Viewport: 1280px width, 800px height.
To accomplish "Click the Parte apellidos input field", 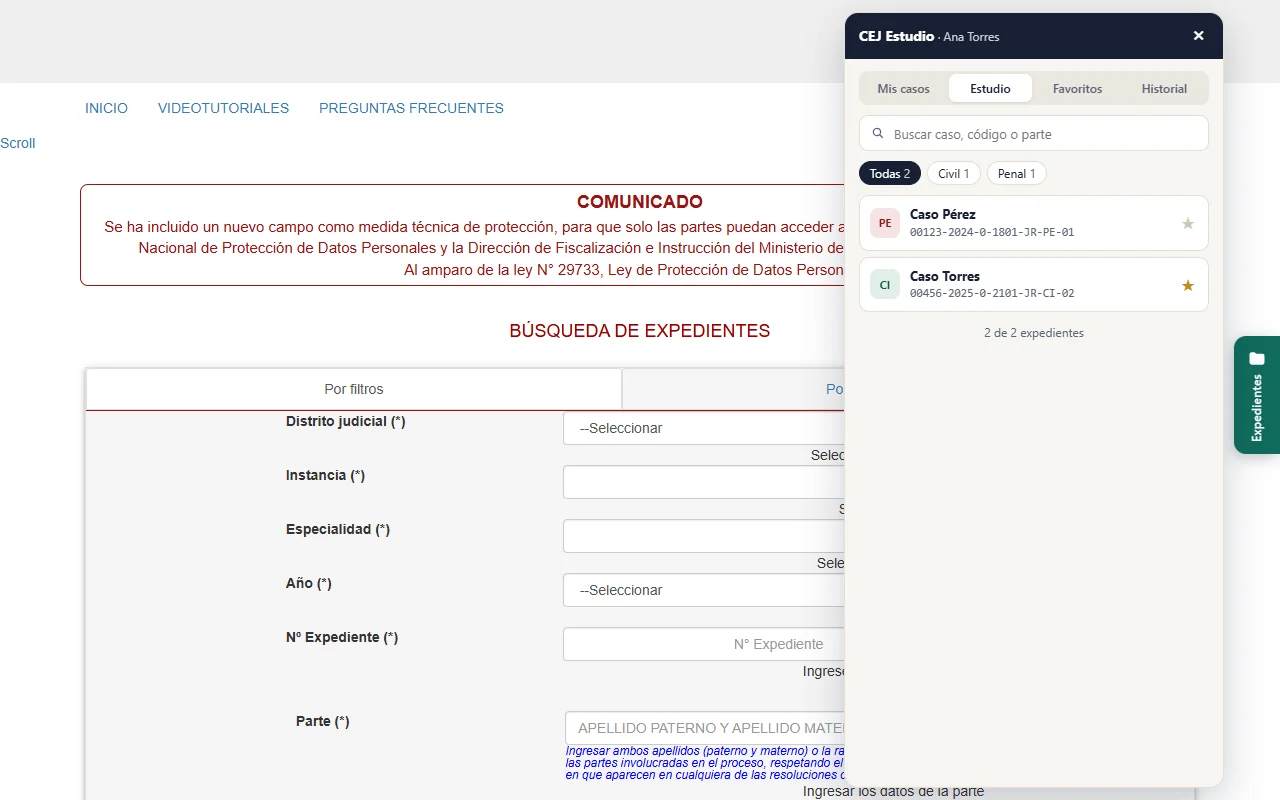I will (x=705, y=728).
